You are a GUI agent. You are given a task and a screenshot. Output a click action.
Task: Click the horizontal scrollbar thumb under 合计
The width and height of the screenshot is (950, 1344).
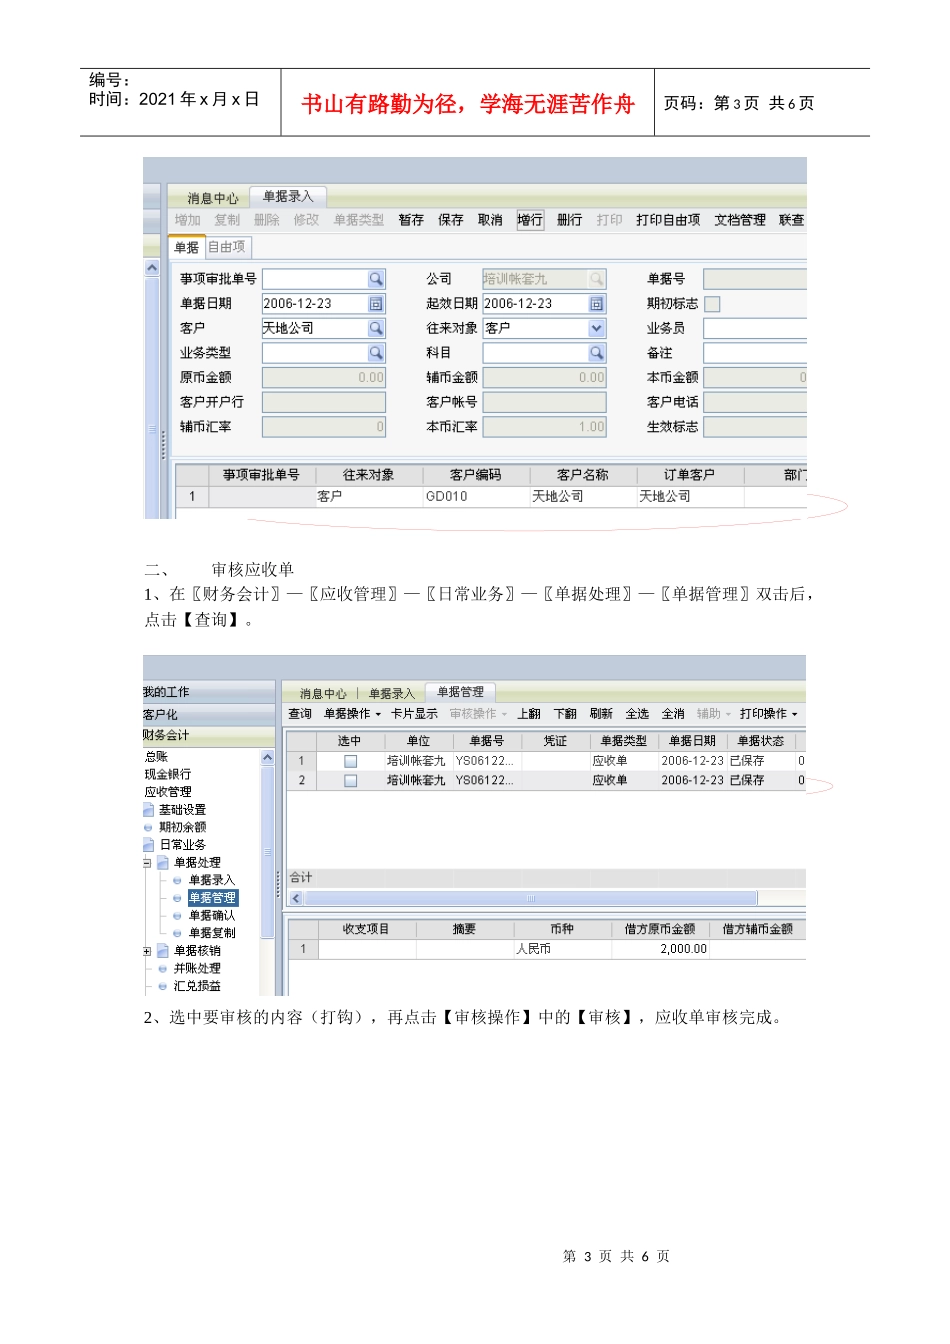click(531, 898)
